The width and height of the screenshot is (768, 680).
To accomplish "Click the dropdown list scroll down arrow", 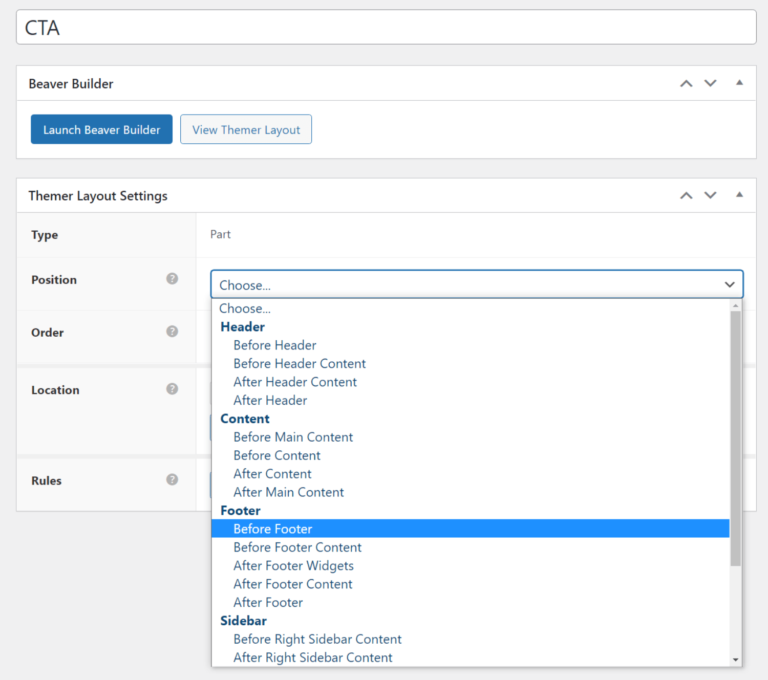I will click(736, 659).
